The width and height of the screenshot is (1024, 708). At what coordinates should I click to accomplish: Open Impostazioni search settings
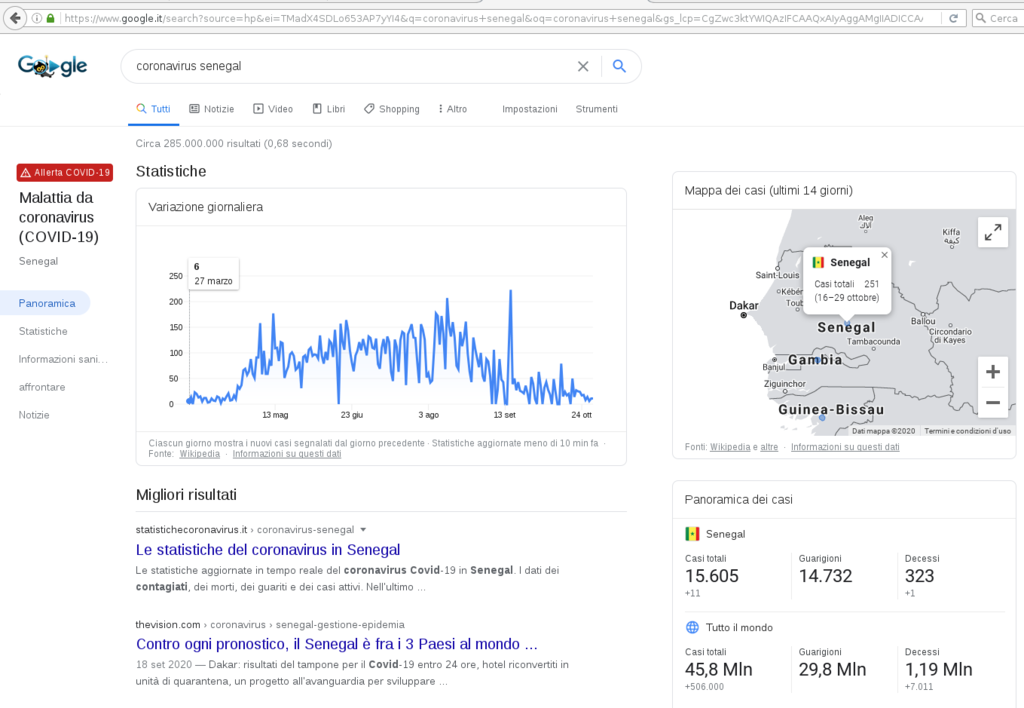(530, 109)
